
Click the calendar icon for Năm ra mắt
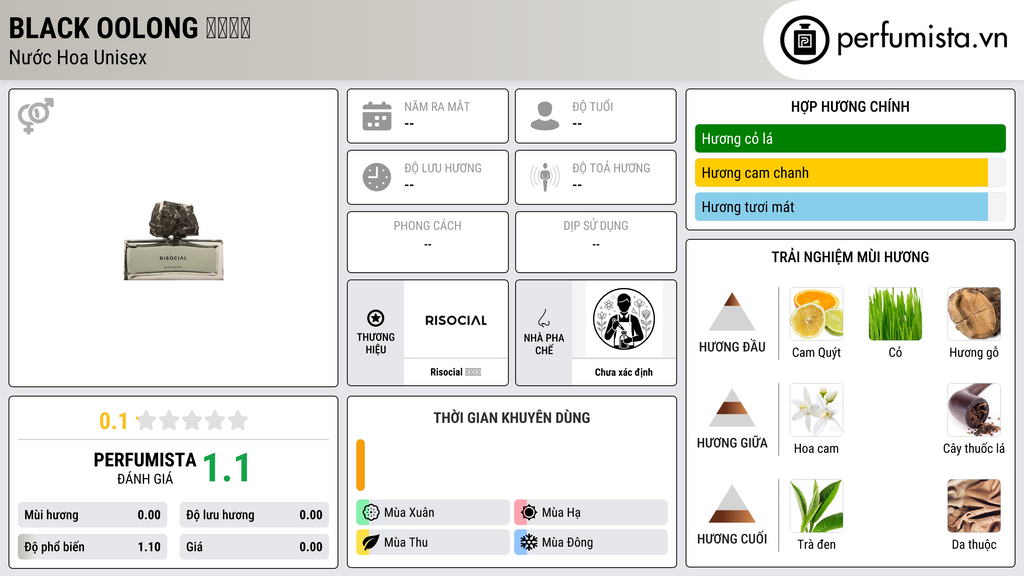coord(377,116)
